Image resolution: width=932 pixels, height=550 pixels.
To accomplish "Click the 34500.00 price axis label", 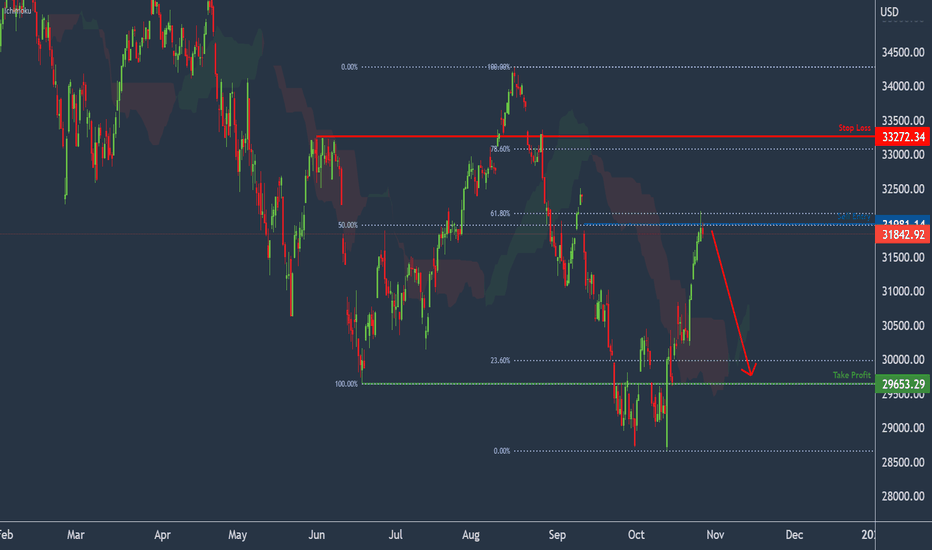I will click(x=903, y=52).
